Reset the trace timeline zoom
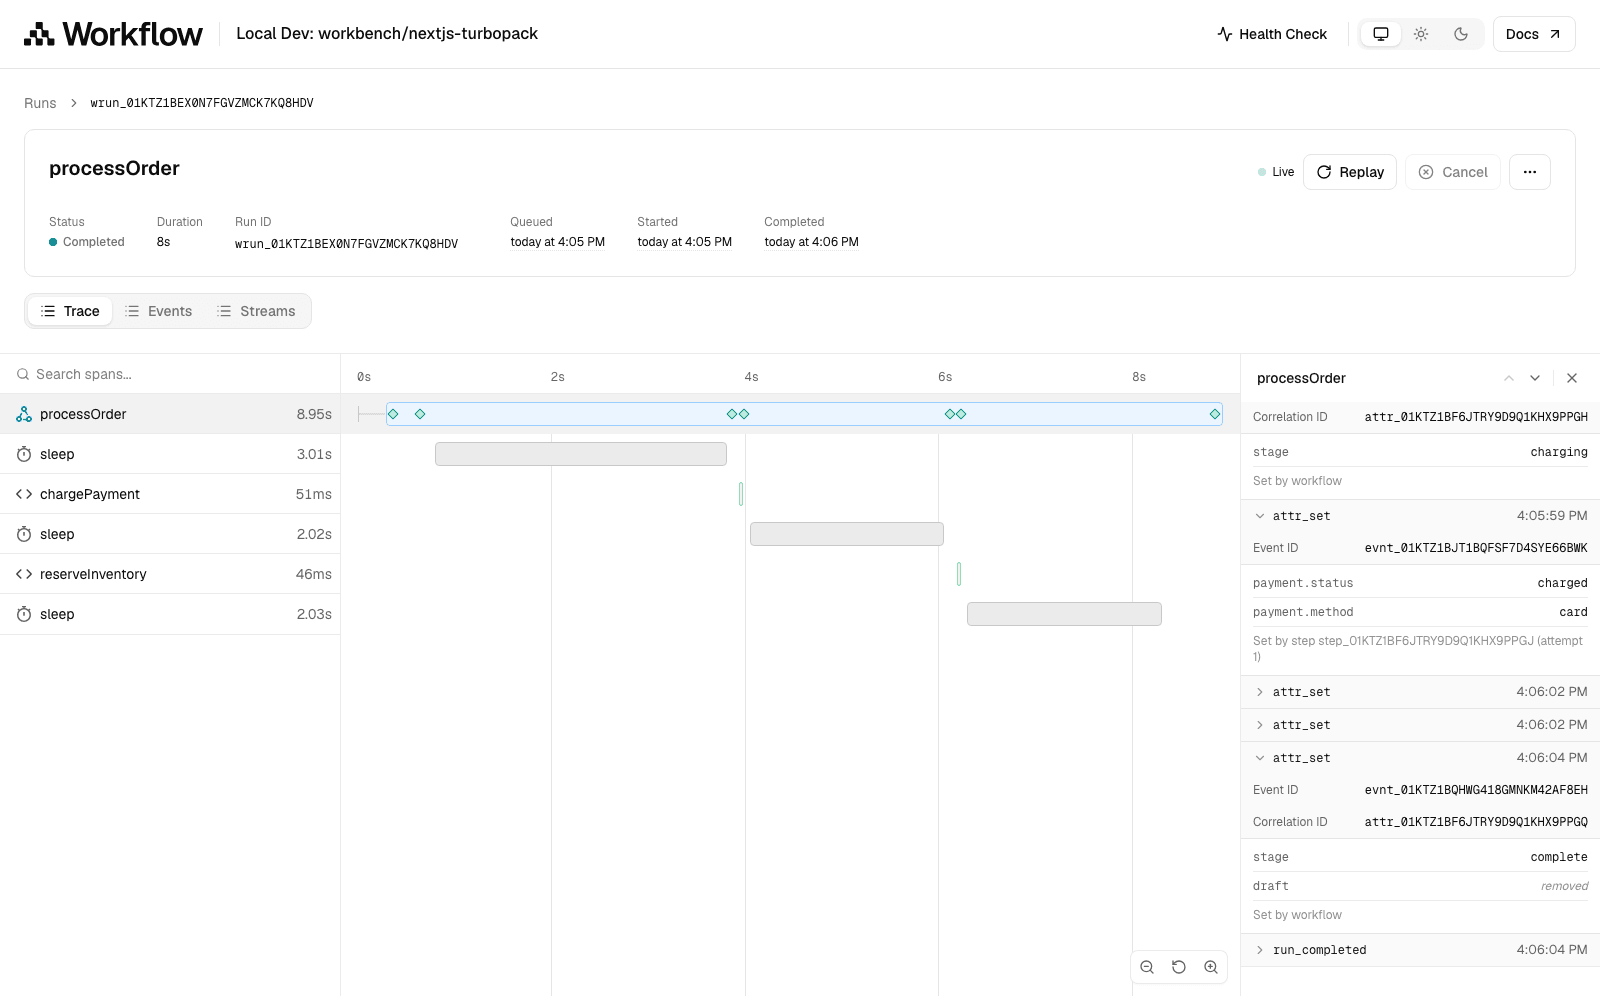The height and width of the screenshot is (1000, 1600). [x=1179, y=967]
